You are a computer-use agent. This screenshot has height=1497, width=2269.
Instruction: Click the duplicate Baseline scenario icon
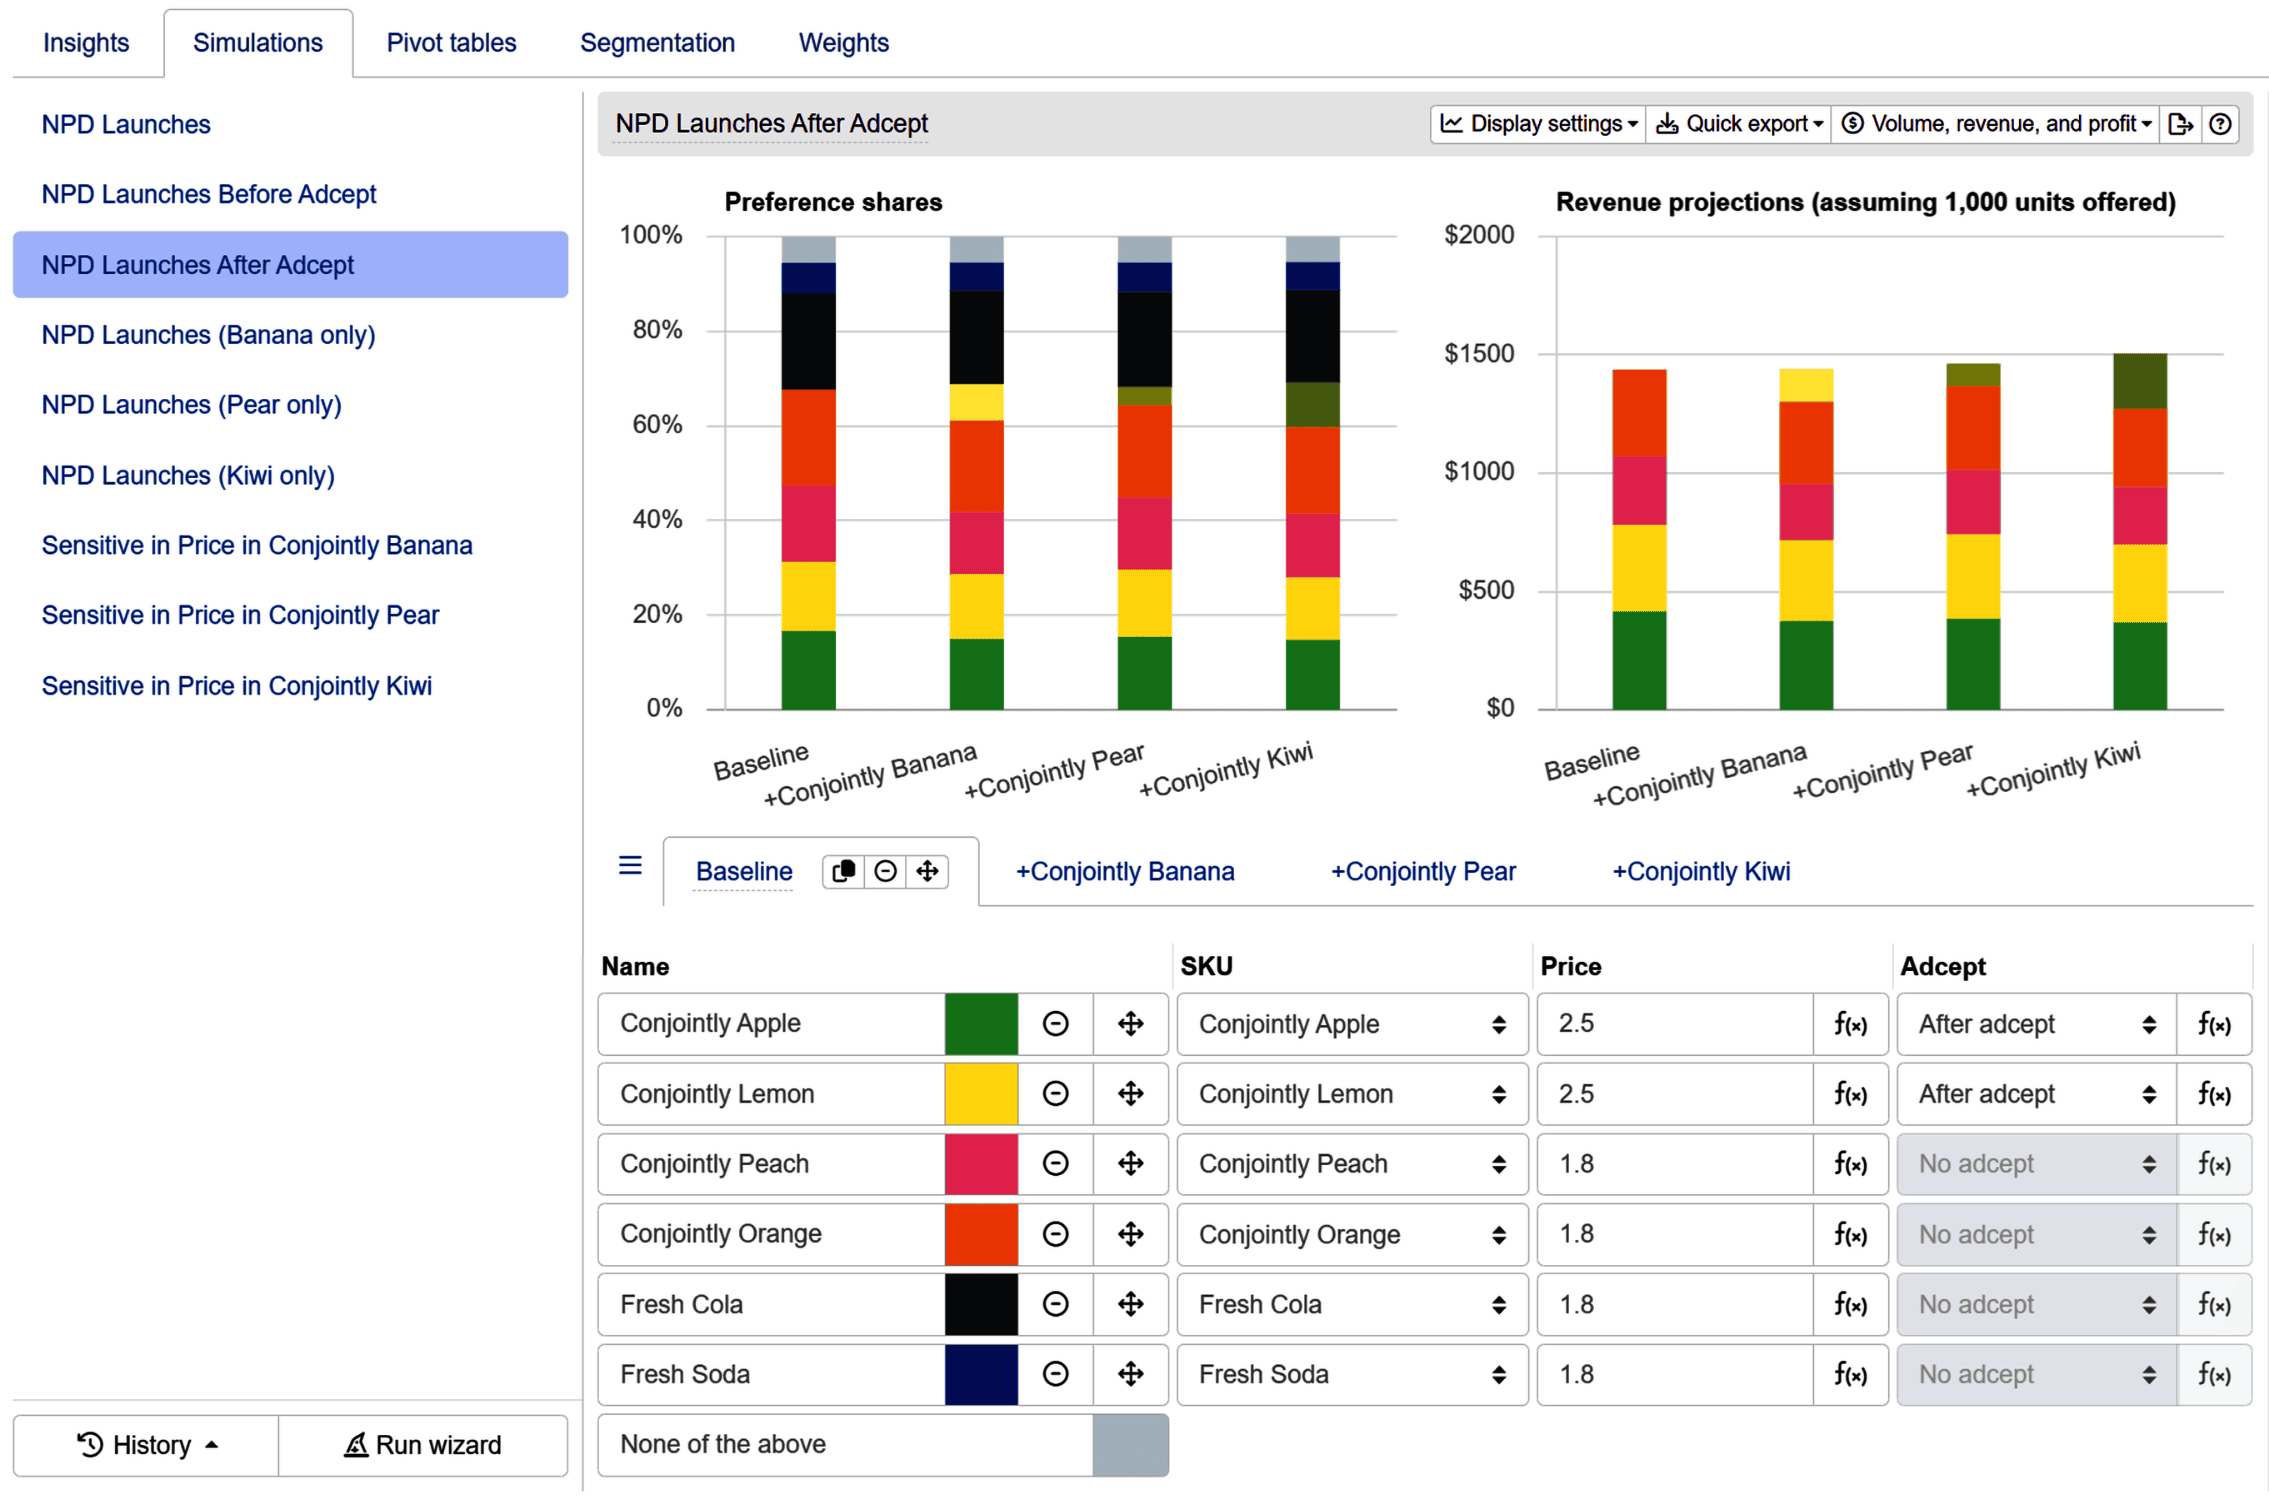click(843, 871)
